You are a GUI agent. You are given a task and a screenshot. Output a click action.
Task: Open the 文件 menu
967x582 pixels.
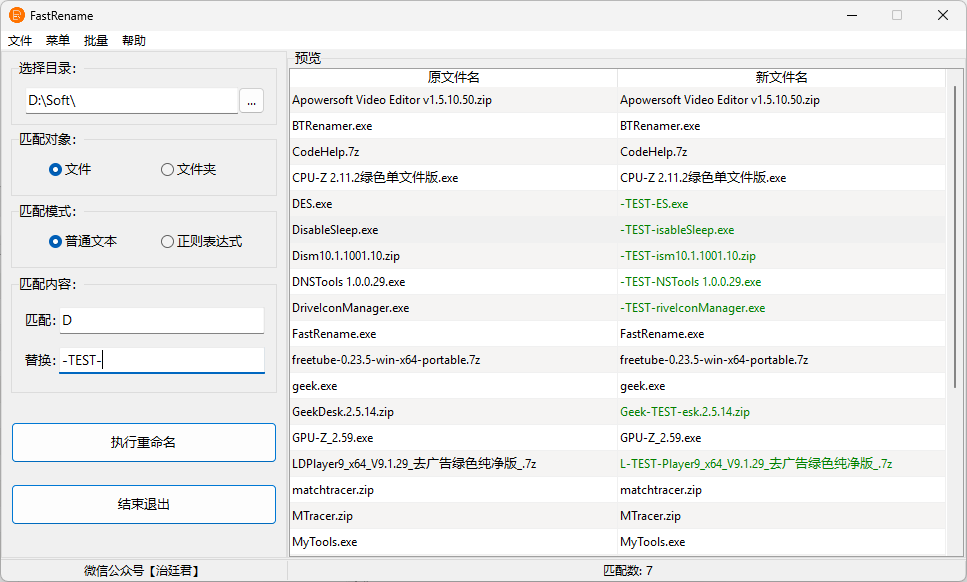coord(20,41)
